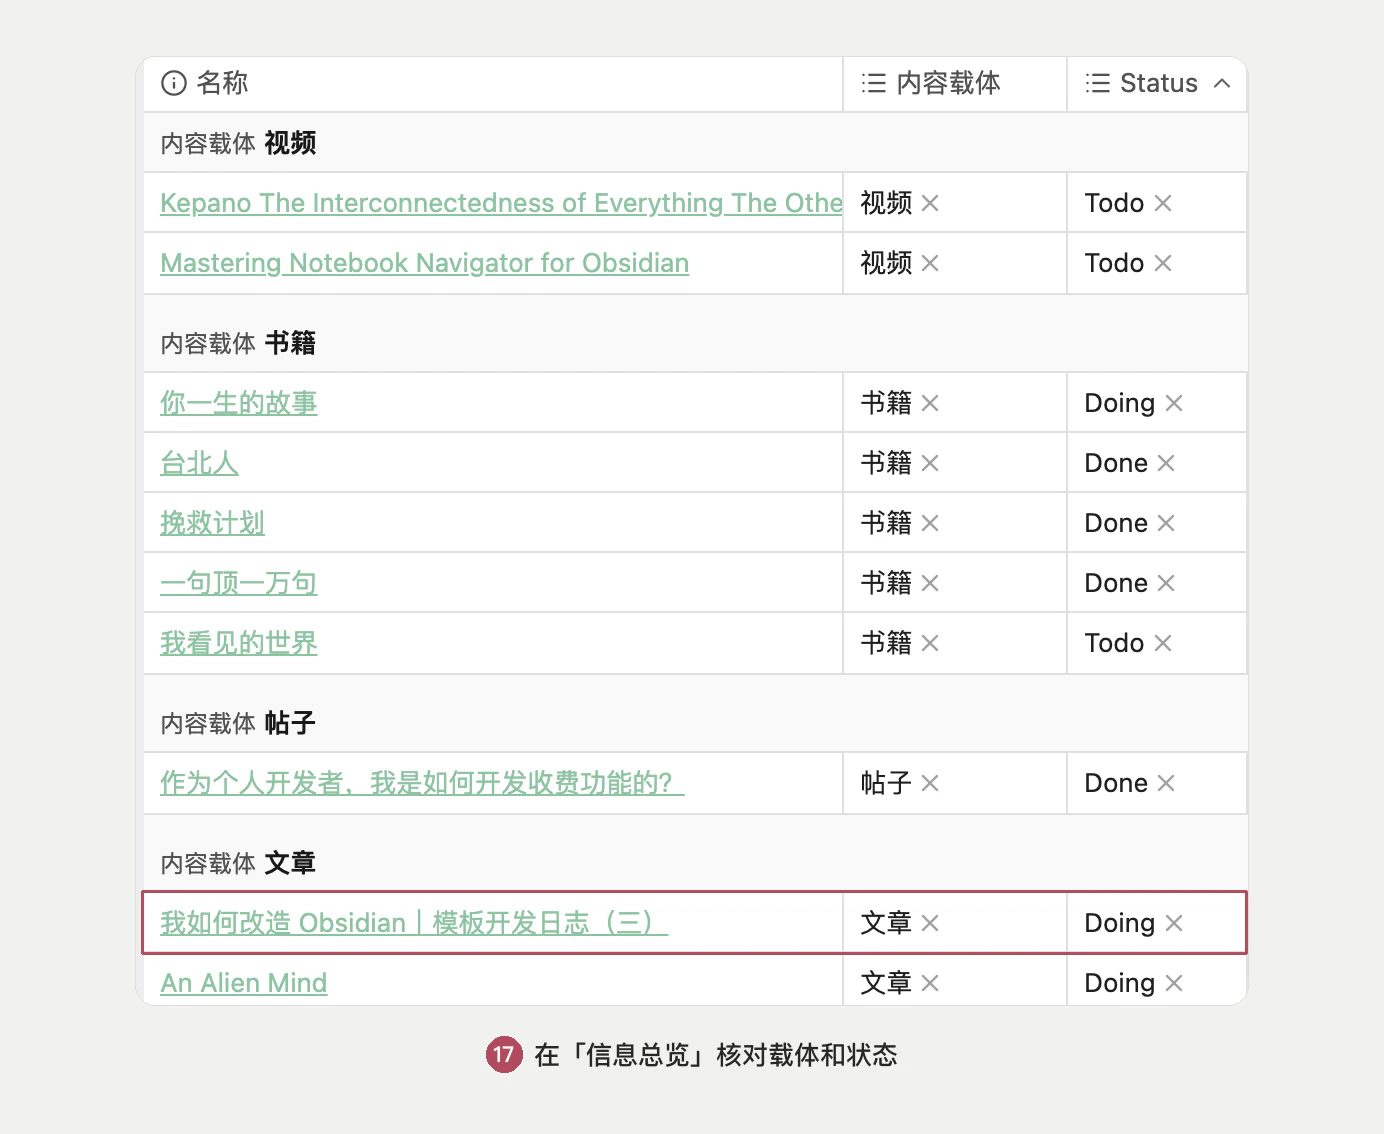
Task: Click the 内容载体 文章 group heading
Action: (238, 863)
